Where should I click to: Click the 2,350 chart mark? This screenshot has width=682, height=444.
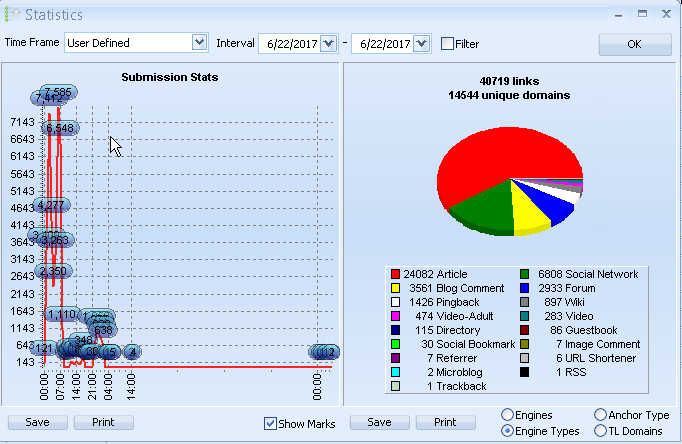click(x=53, y=271)
